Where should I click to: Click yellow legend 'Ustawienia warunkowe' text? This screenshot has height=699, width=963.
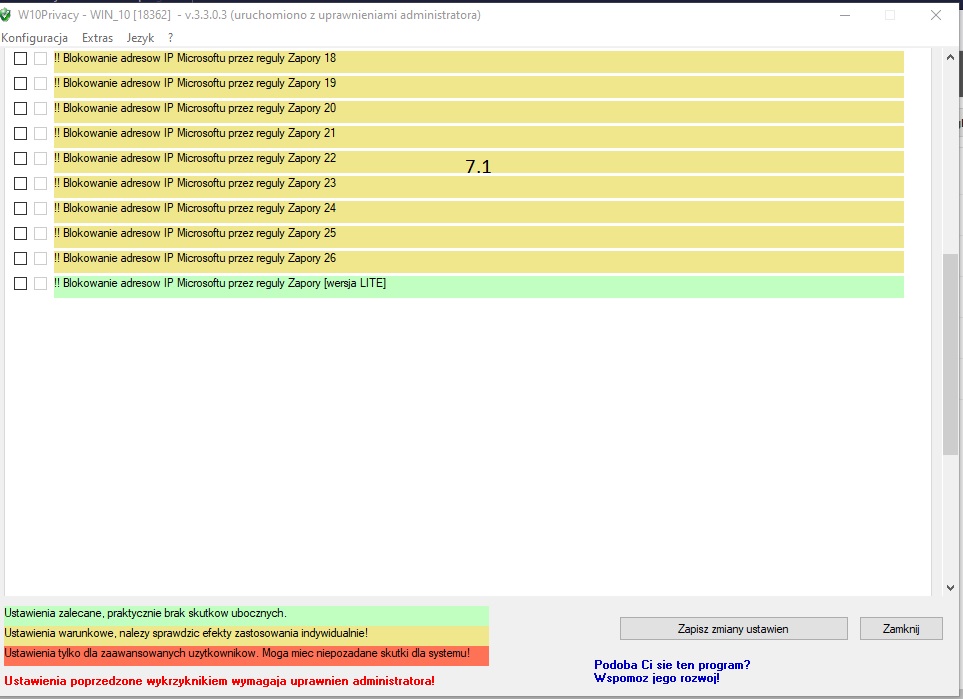tap(186, 633)
